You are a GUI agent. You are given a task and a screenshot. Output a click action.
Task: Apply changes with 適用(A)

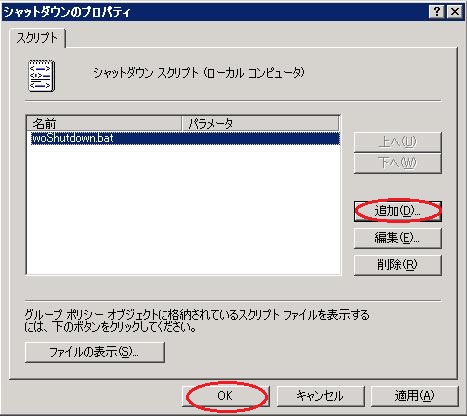coord(415,396)
